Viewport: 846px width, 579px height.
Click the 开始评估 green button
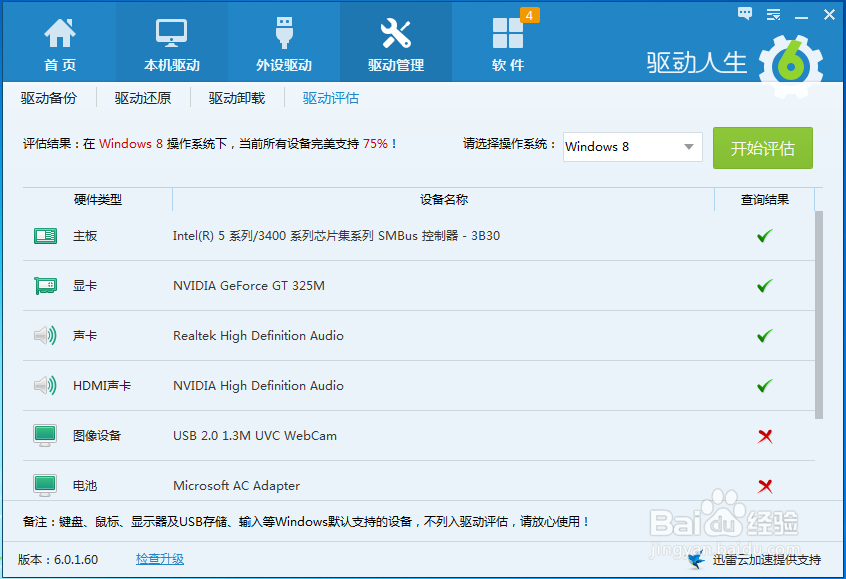[x=762, y=148]
